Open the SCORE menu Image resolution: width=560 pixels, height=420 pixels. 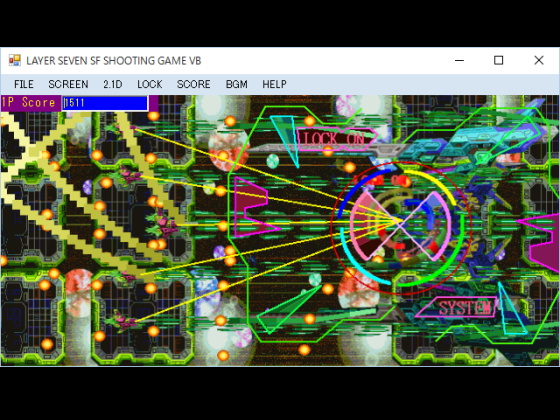tap(194, 84)
